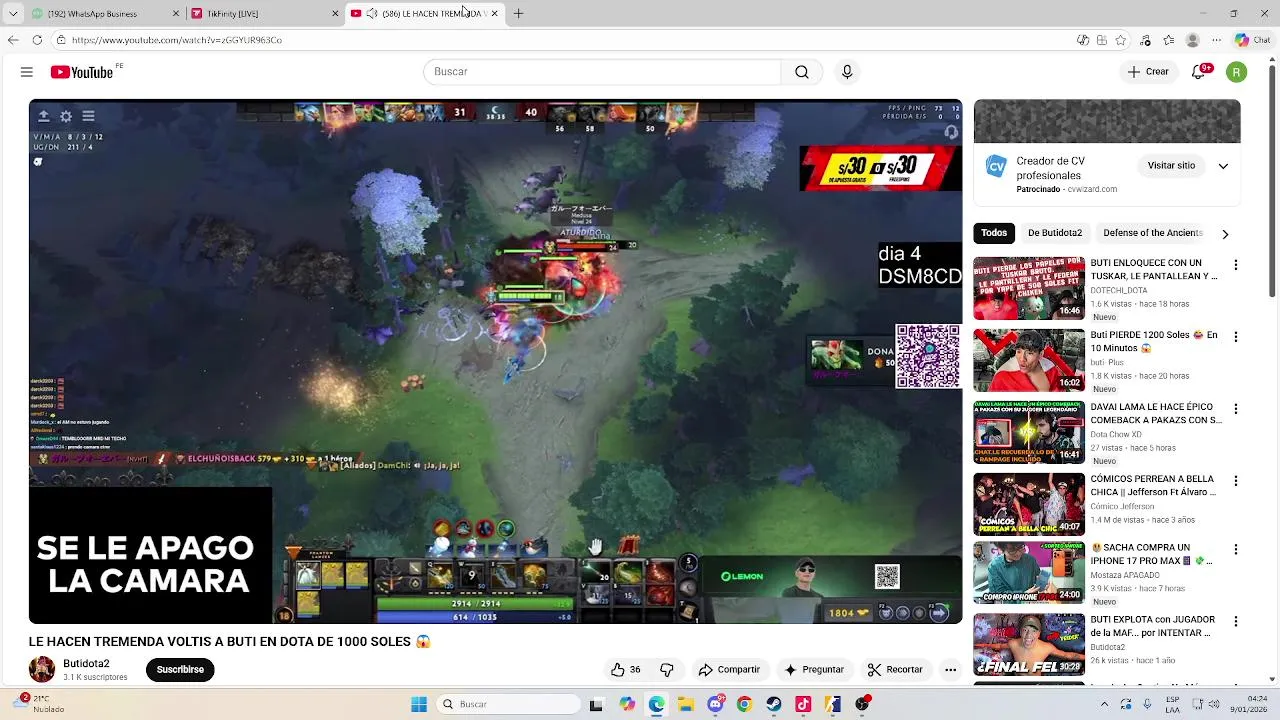The image size is (1280, 720).
Task: Start voice search with the microphone
Action: [847, 72]
